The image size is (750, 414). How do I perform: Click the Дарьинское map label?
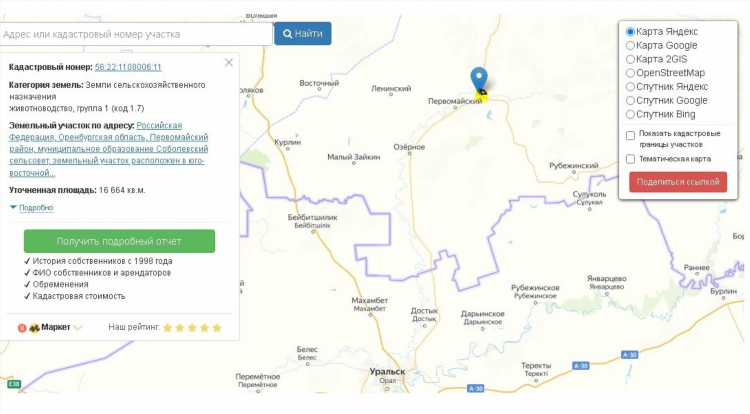pos(483,314)
